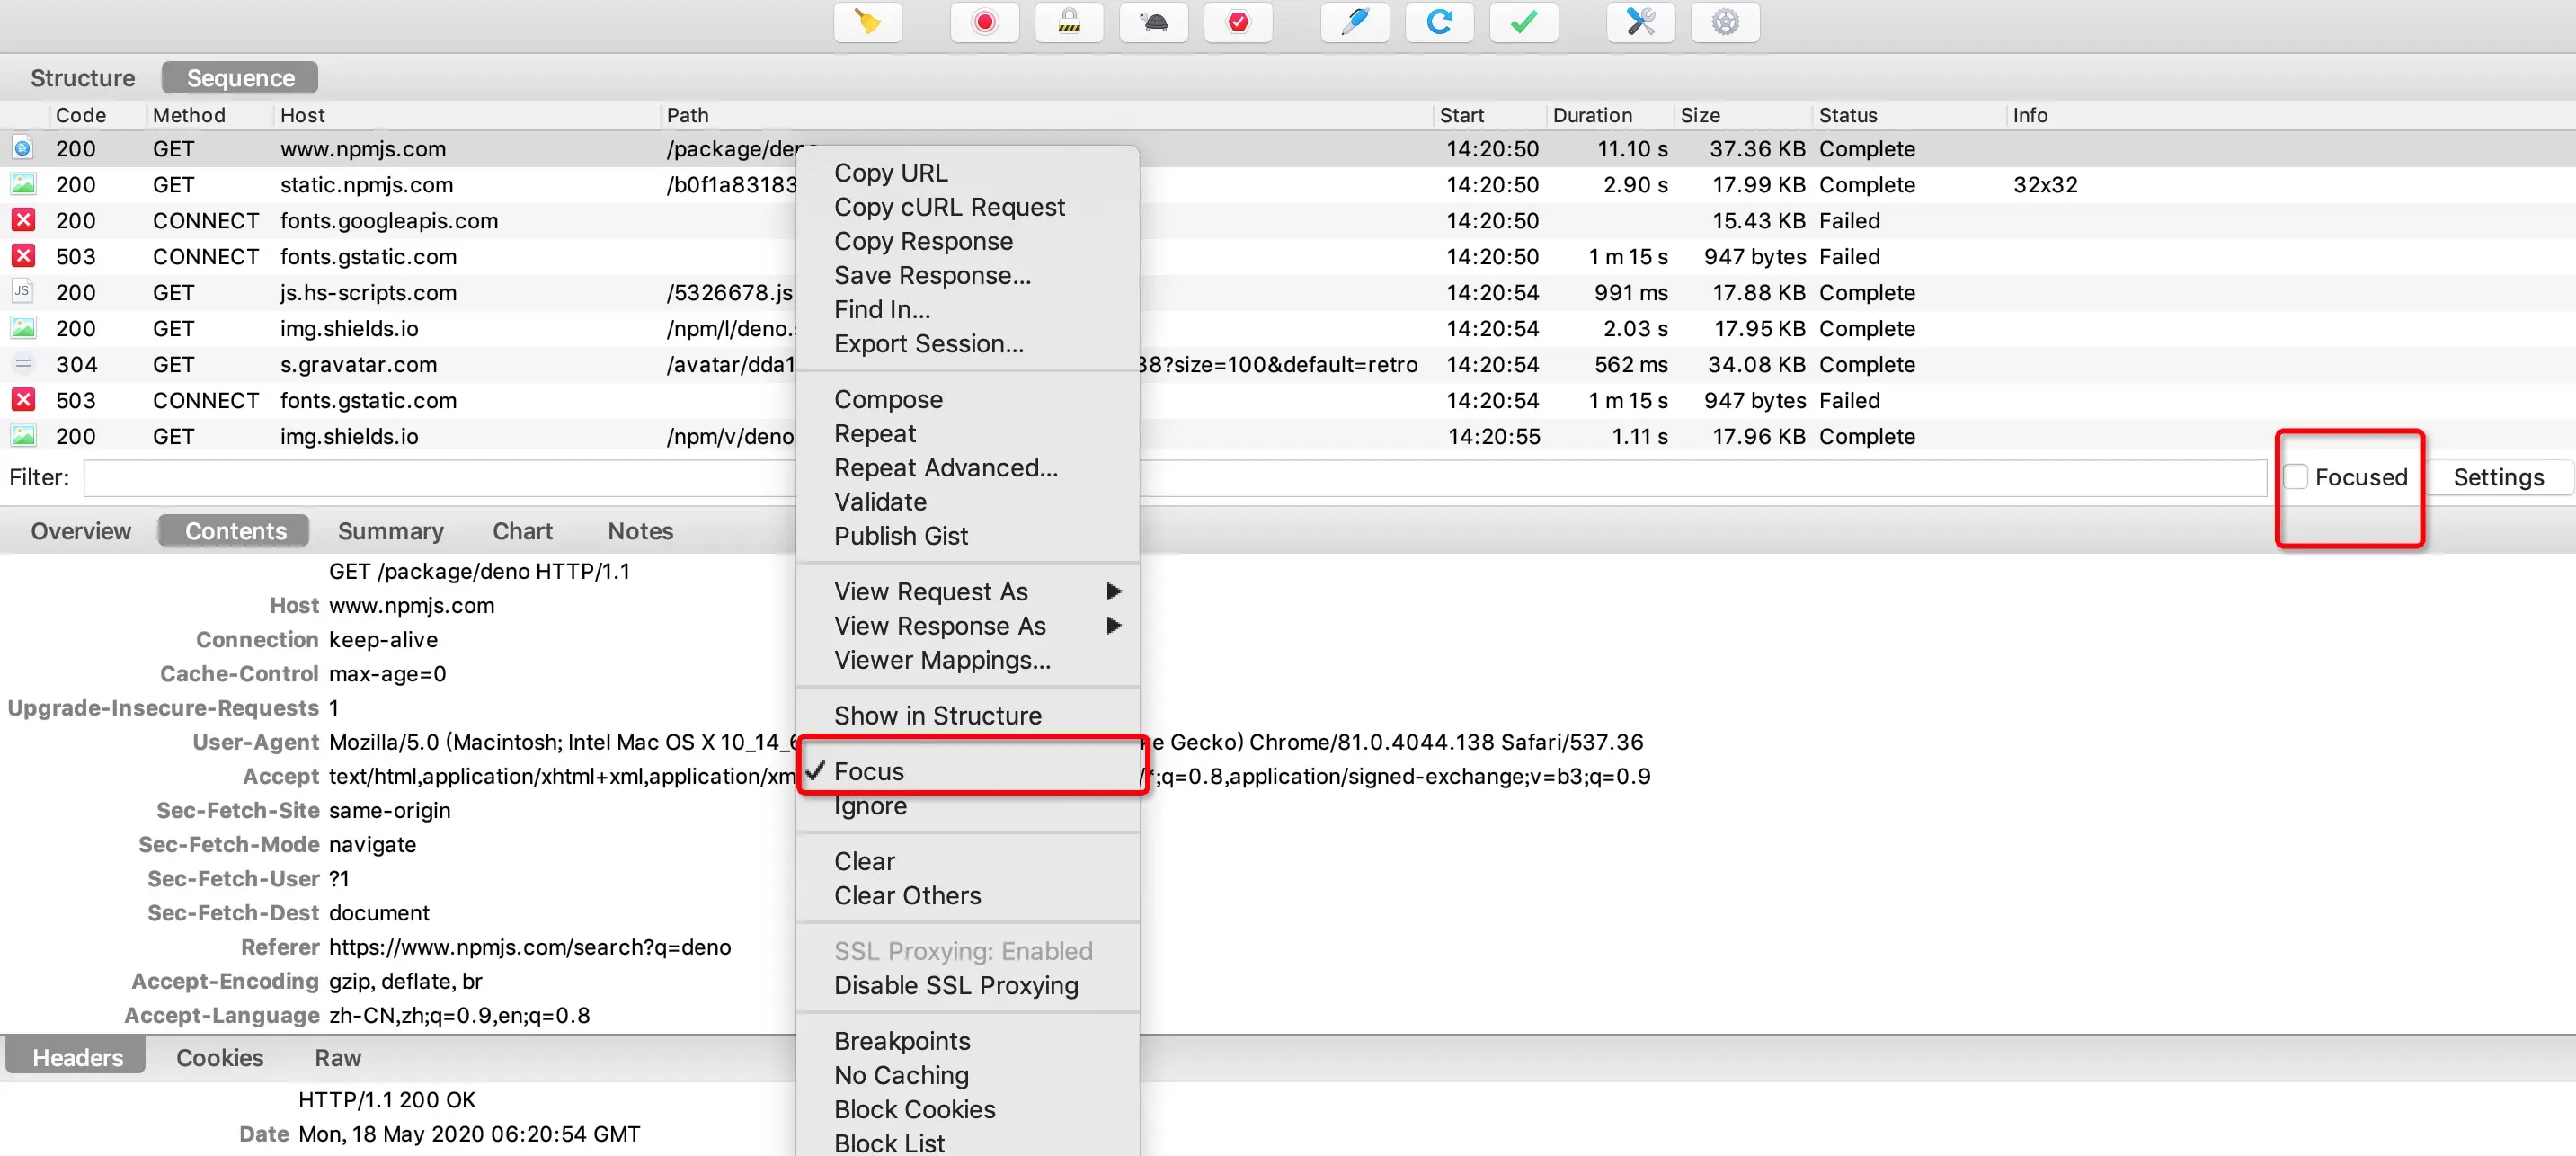This screenshot has height=1156, width=2576.
Task: Toggle breakpoints with red hexagon icon
Action: [x=1238, y=22]
